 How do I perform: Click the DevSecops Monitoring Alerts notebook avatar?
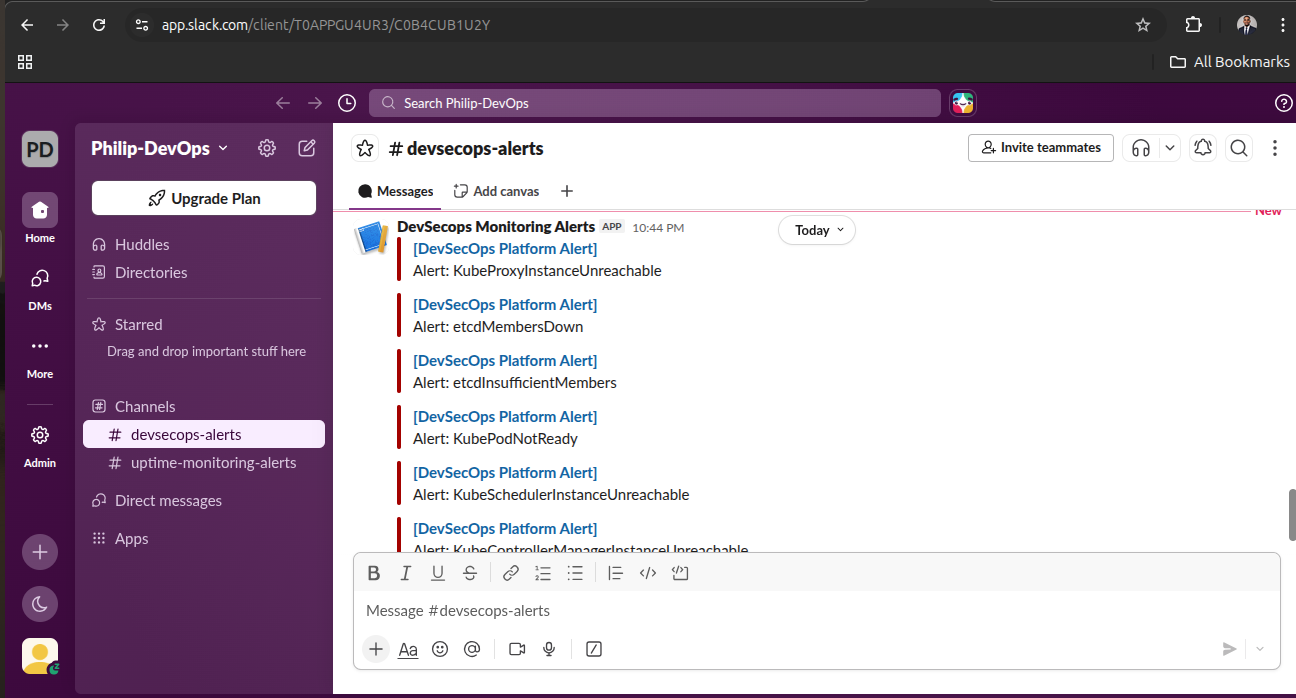pyautogui.click(x=371, y=238)
